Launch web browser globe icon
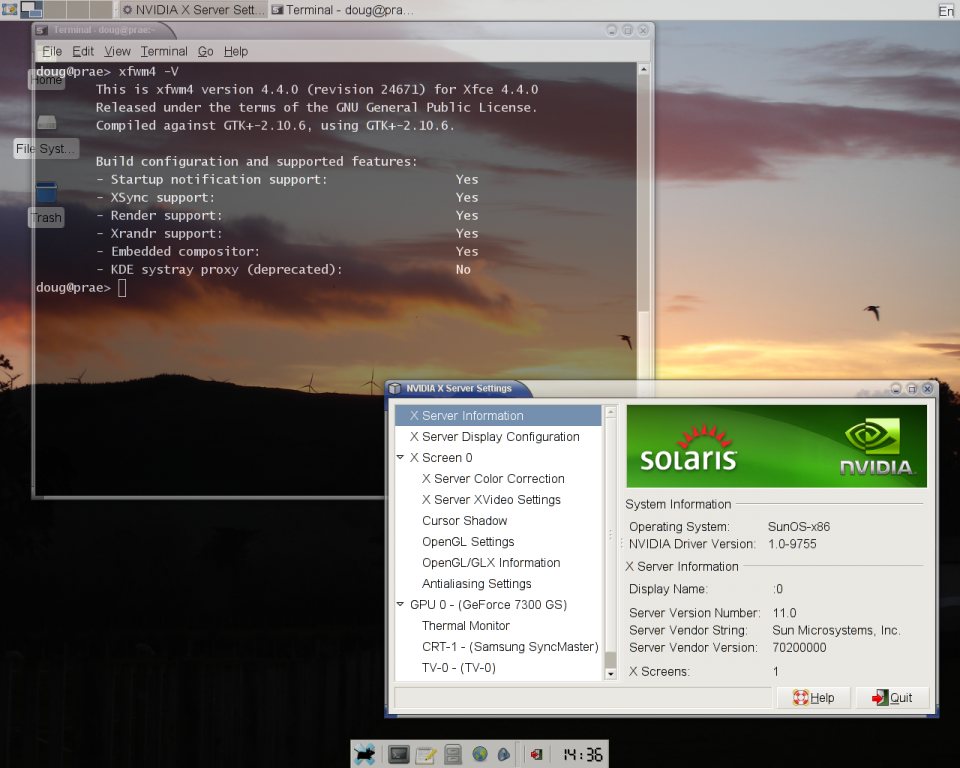This screenshot has height=768, width=960. (x=479, y=755)
